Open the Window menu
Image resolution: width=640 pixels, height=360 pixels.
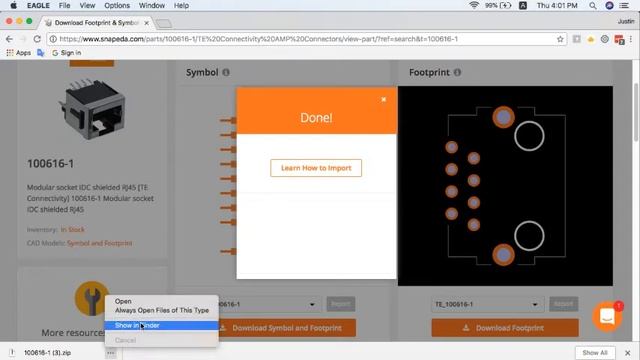[151, 6]
